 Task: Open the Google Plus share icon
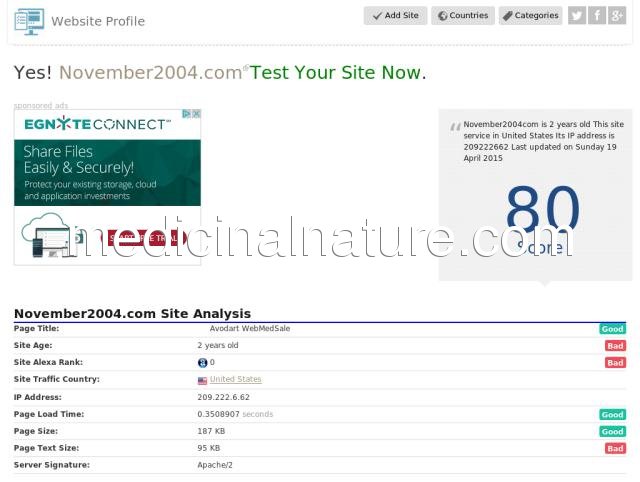point(617,16)
